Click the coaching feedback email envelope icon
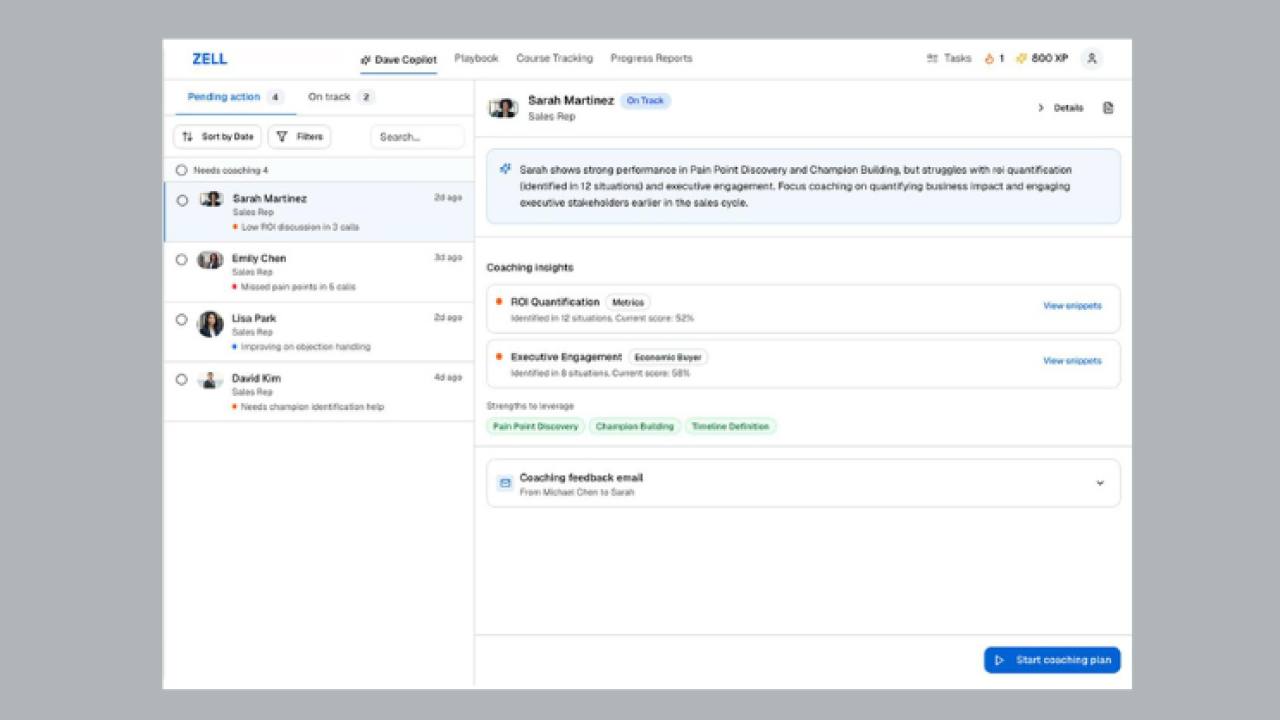 (x=505, y=483)
